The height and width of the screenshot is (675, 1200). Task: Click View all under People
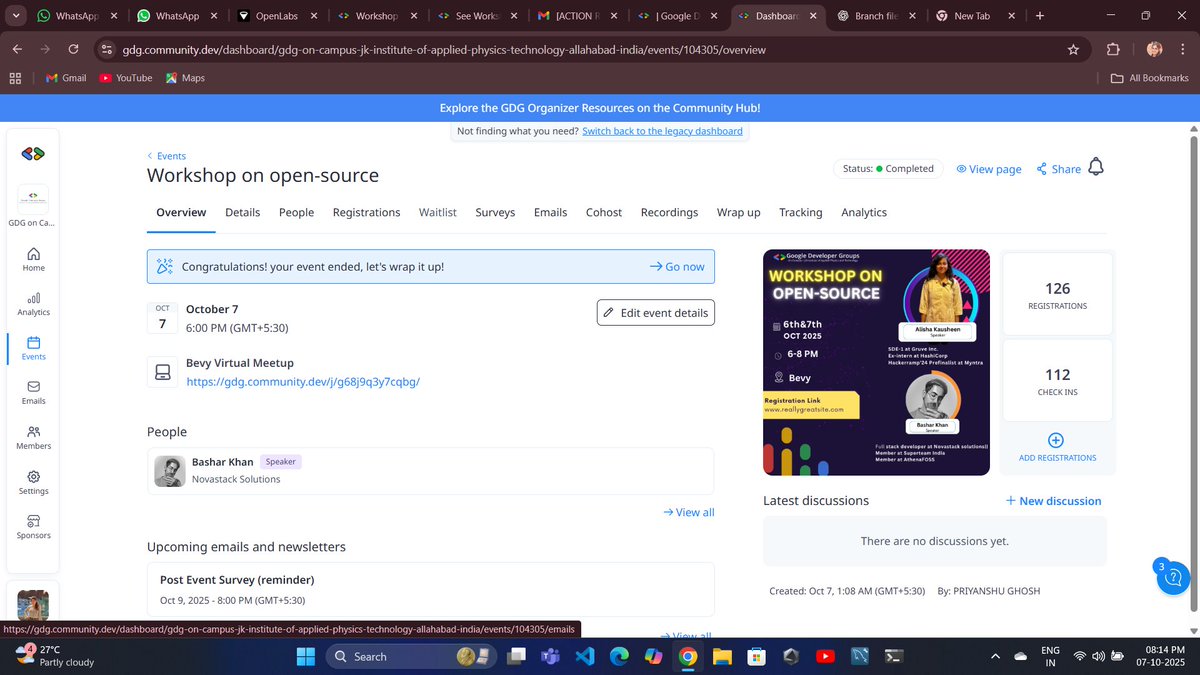(689, 512)
